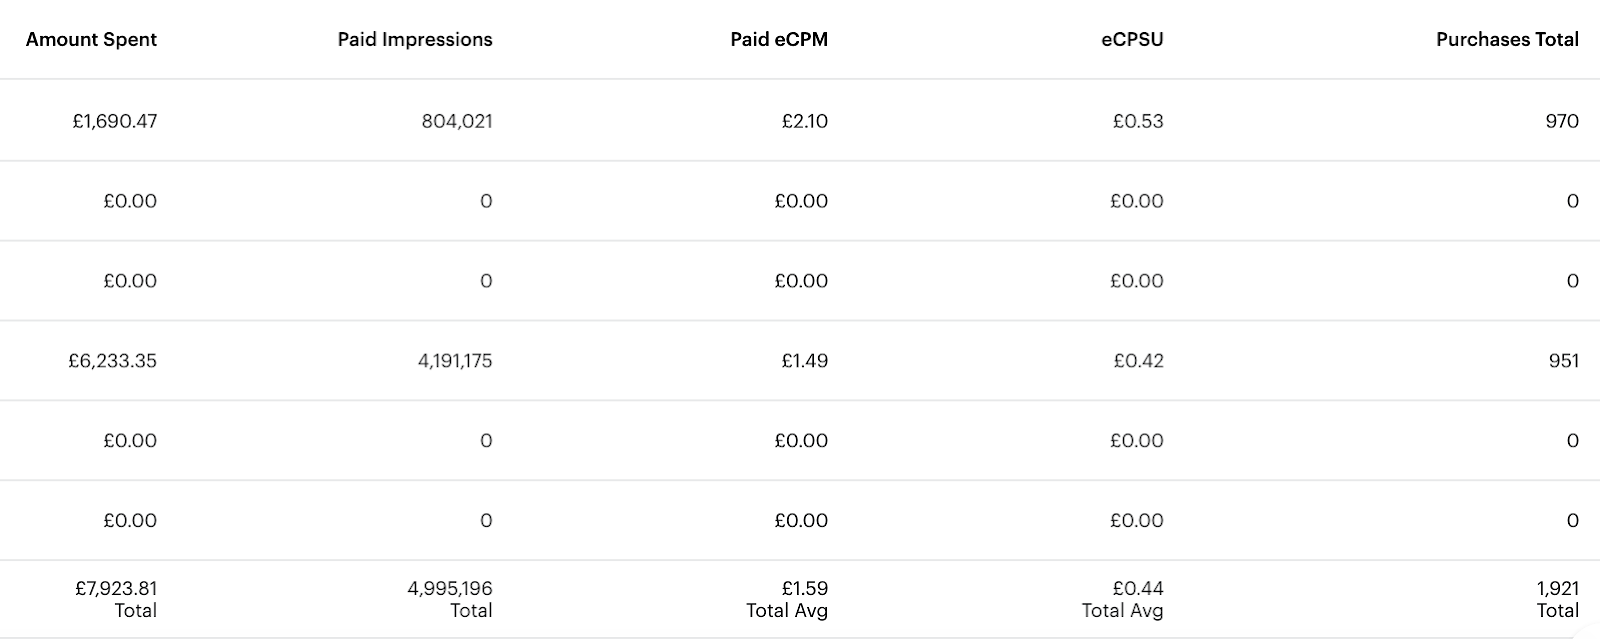Click the £6,233.35 amount spent cell
The width and height of the screenshot is (1600, 639).
point(112,361)
